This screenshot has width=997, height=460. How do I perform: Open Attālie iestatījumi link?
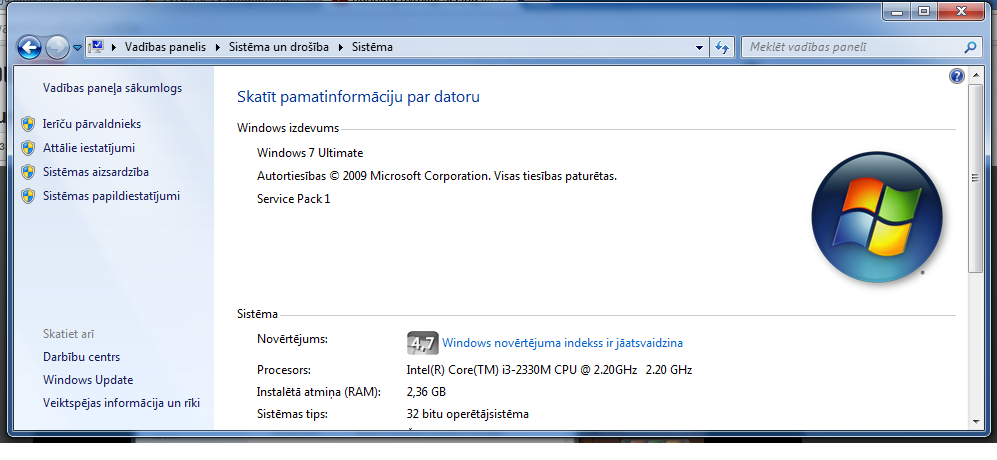(89, 148)
